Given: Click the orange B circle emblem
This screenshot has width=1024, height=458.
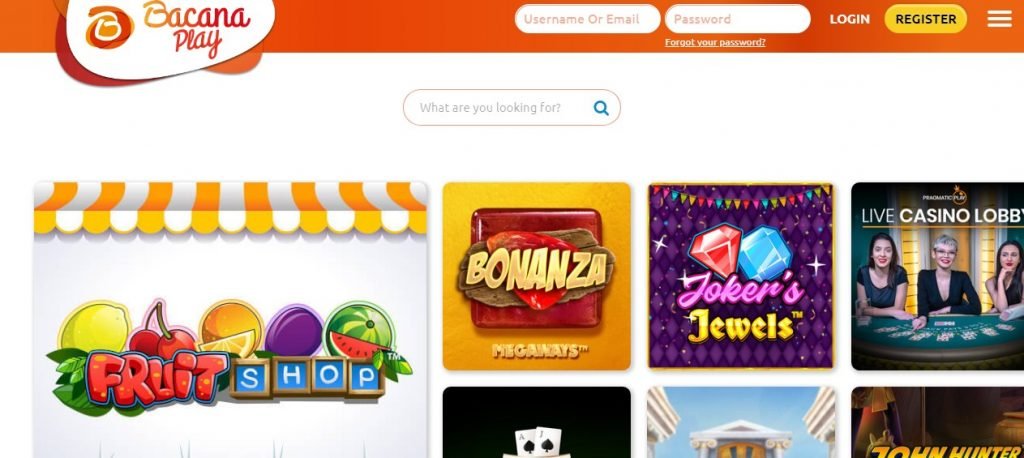Looking at the screenshot, I should 110,27.
